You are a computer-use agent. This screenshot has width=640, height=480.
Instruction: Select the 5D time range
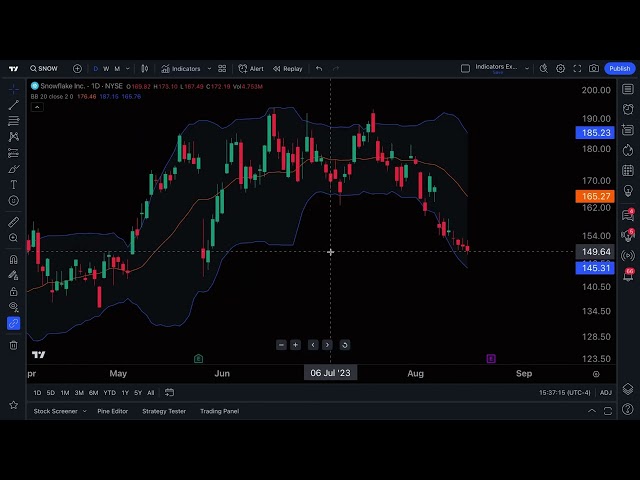51,393
